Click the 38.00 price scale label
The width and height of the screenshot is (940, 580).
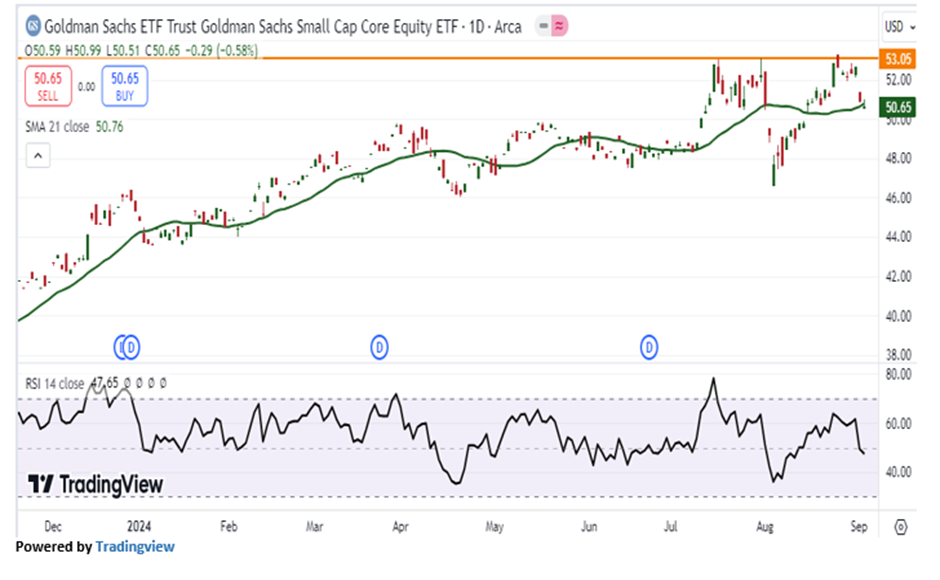tap(898, 354)
